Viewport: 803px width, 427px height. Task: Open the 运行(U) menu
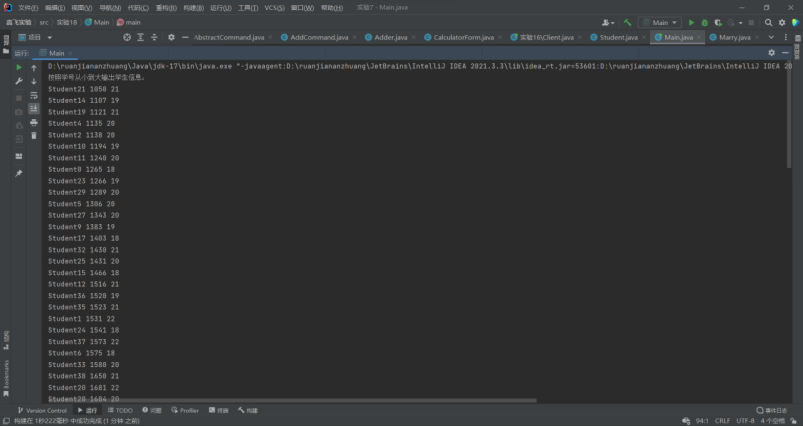[x=221, y=8]
